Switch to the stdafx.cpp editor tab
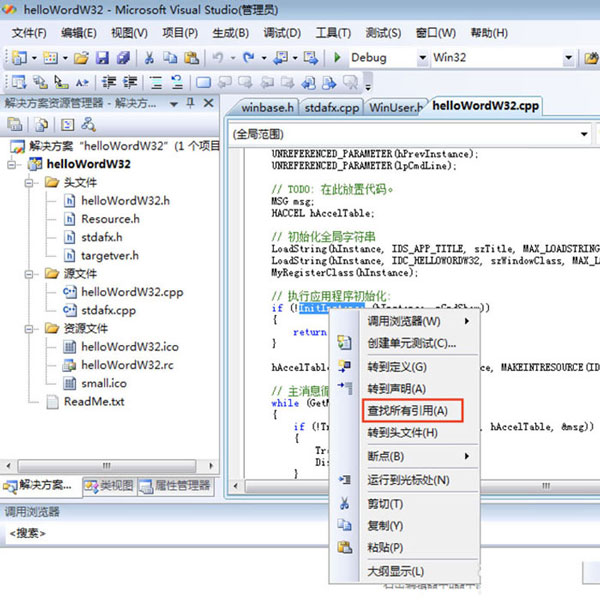The image size is (600, 607). [x=331, y=107]
